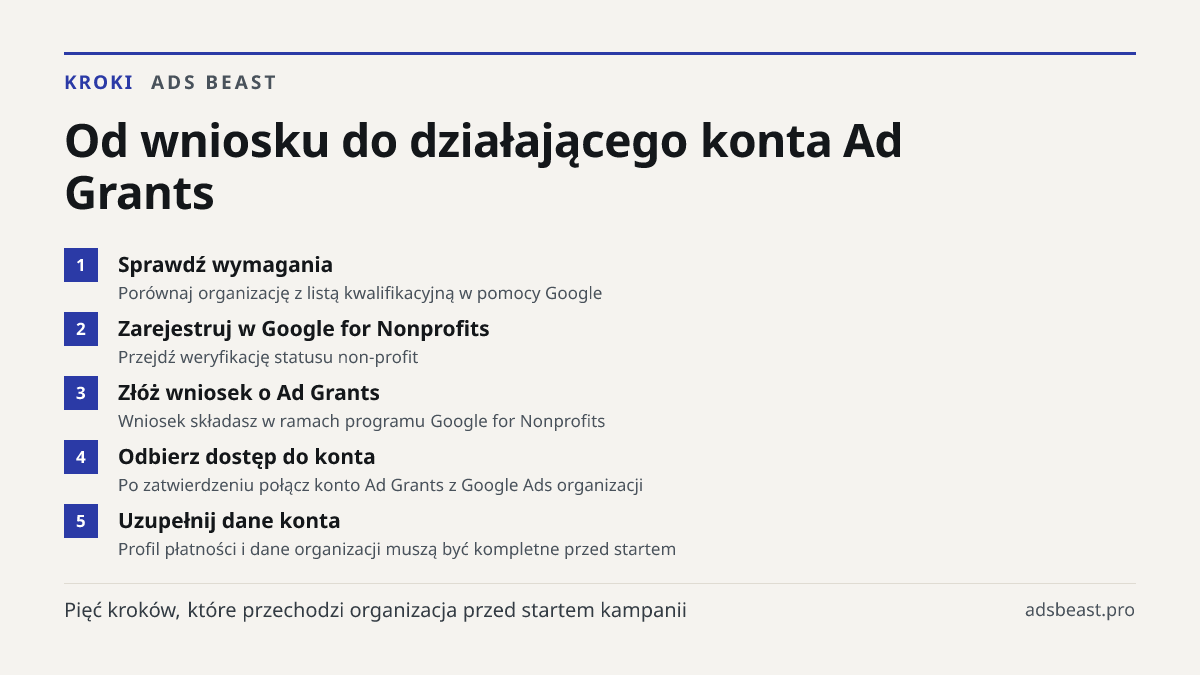Select 'Zarejestruj w Google for Nonprofits' title
Screen dimensions: 1200x675
click(304, 329)
